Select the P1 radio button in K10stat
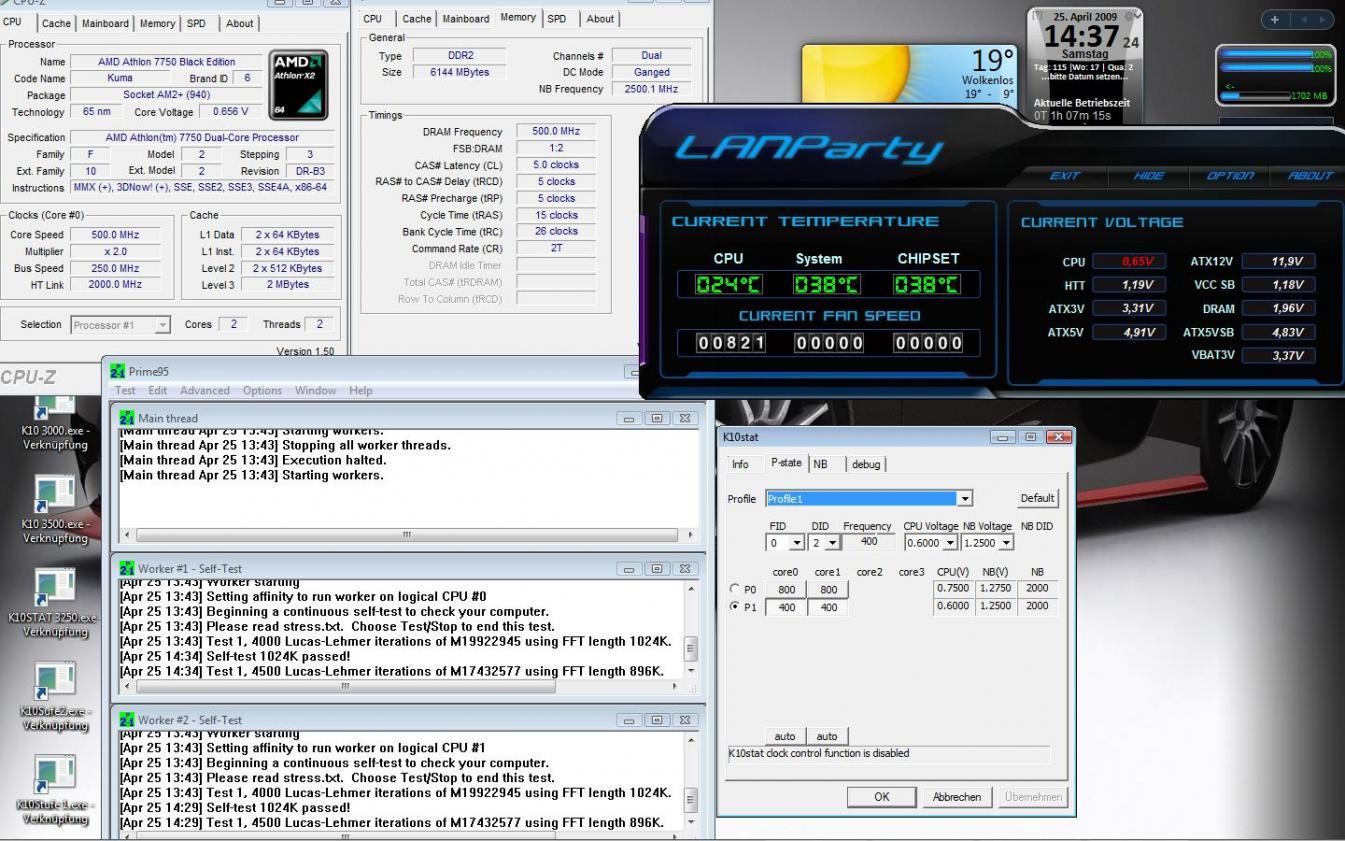 pos(736,606)
